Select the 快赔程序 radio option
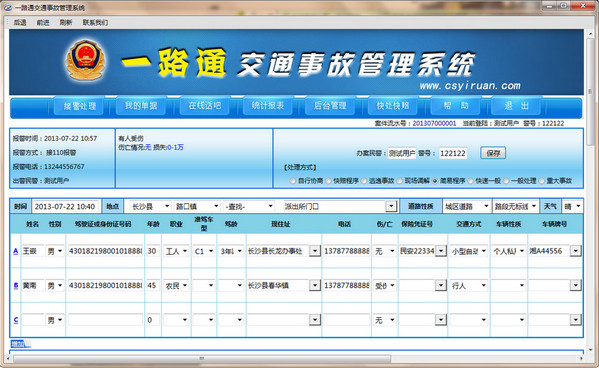The width and height of the screenshot is (599, 368). click(329, 181)
